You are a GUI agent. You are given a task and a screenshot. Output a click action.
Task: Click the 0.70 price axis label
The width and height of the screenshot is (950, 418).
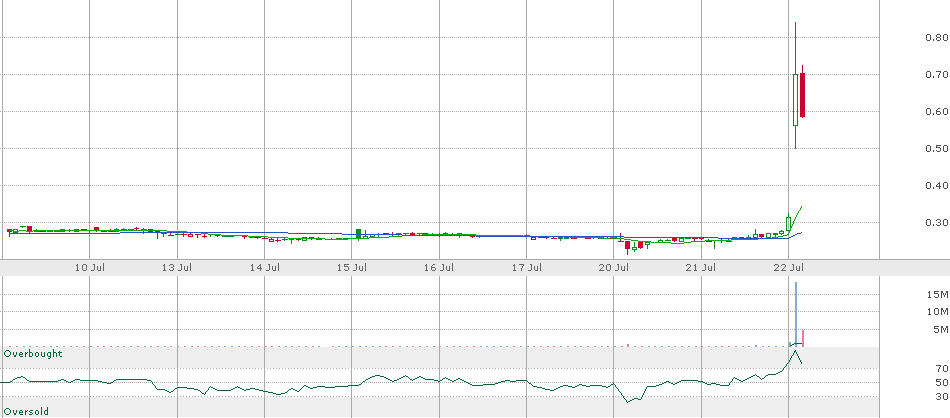click(x=937, y=75)
